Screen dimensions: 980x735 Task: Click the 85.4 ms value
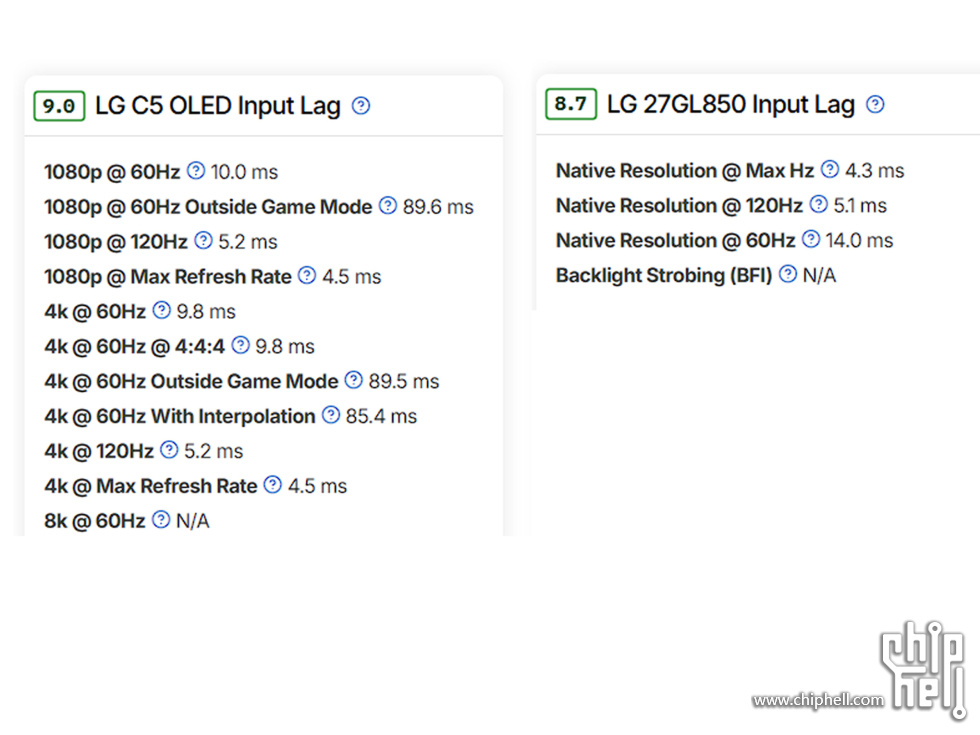pos(381,416)
